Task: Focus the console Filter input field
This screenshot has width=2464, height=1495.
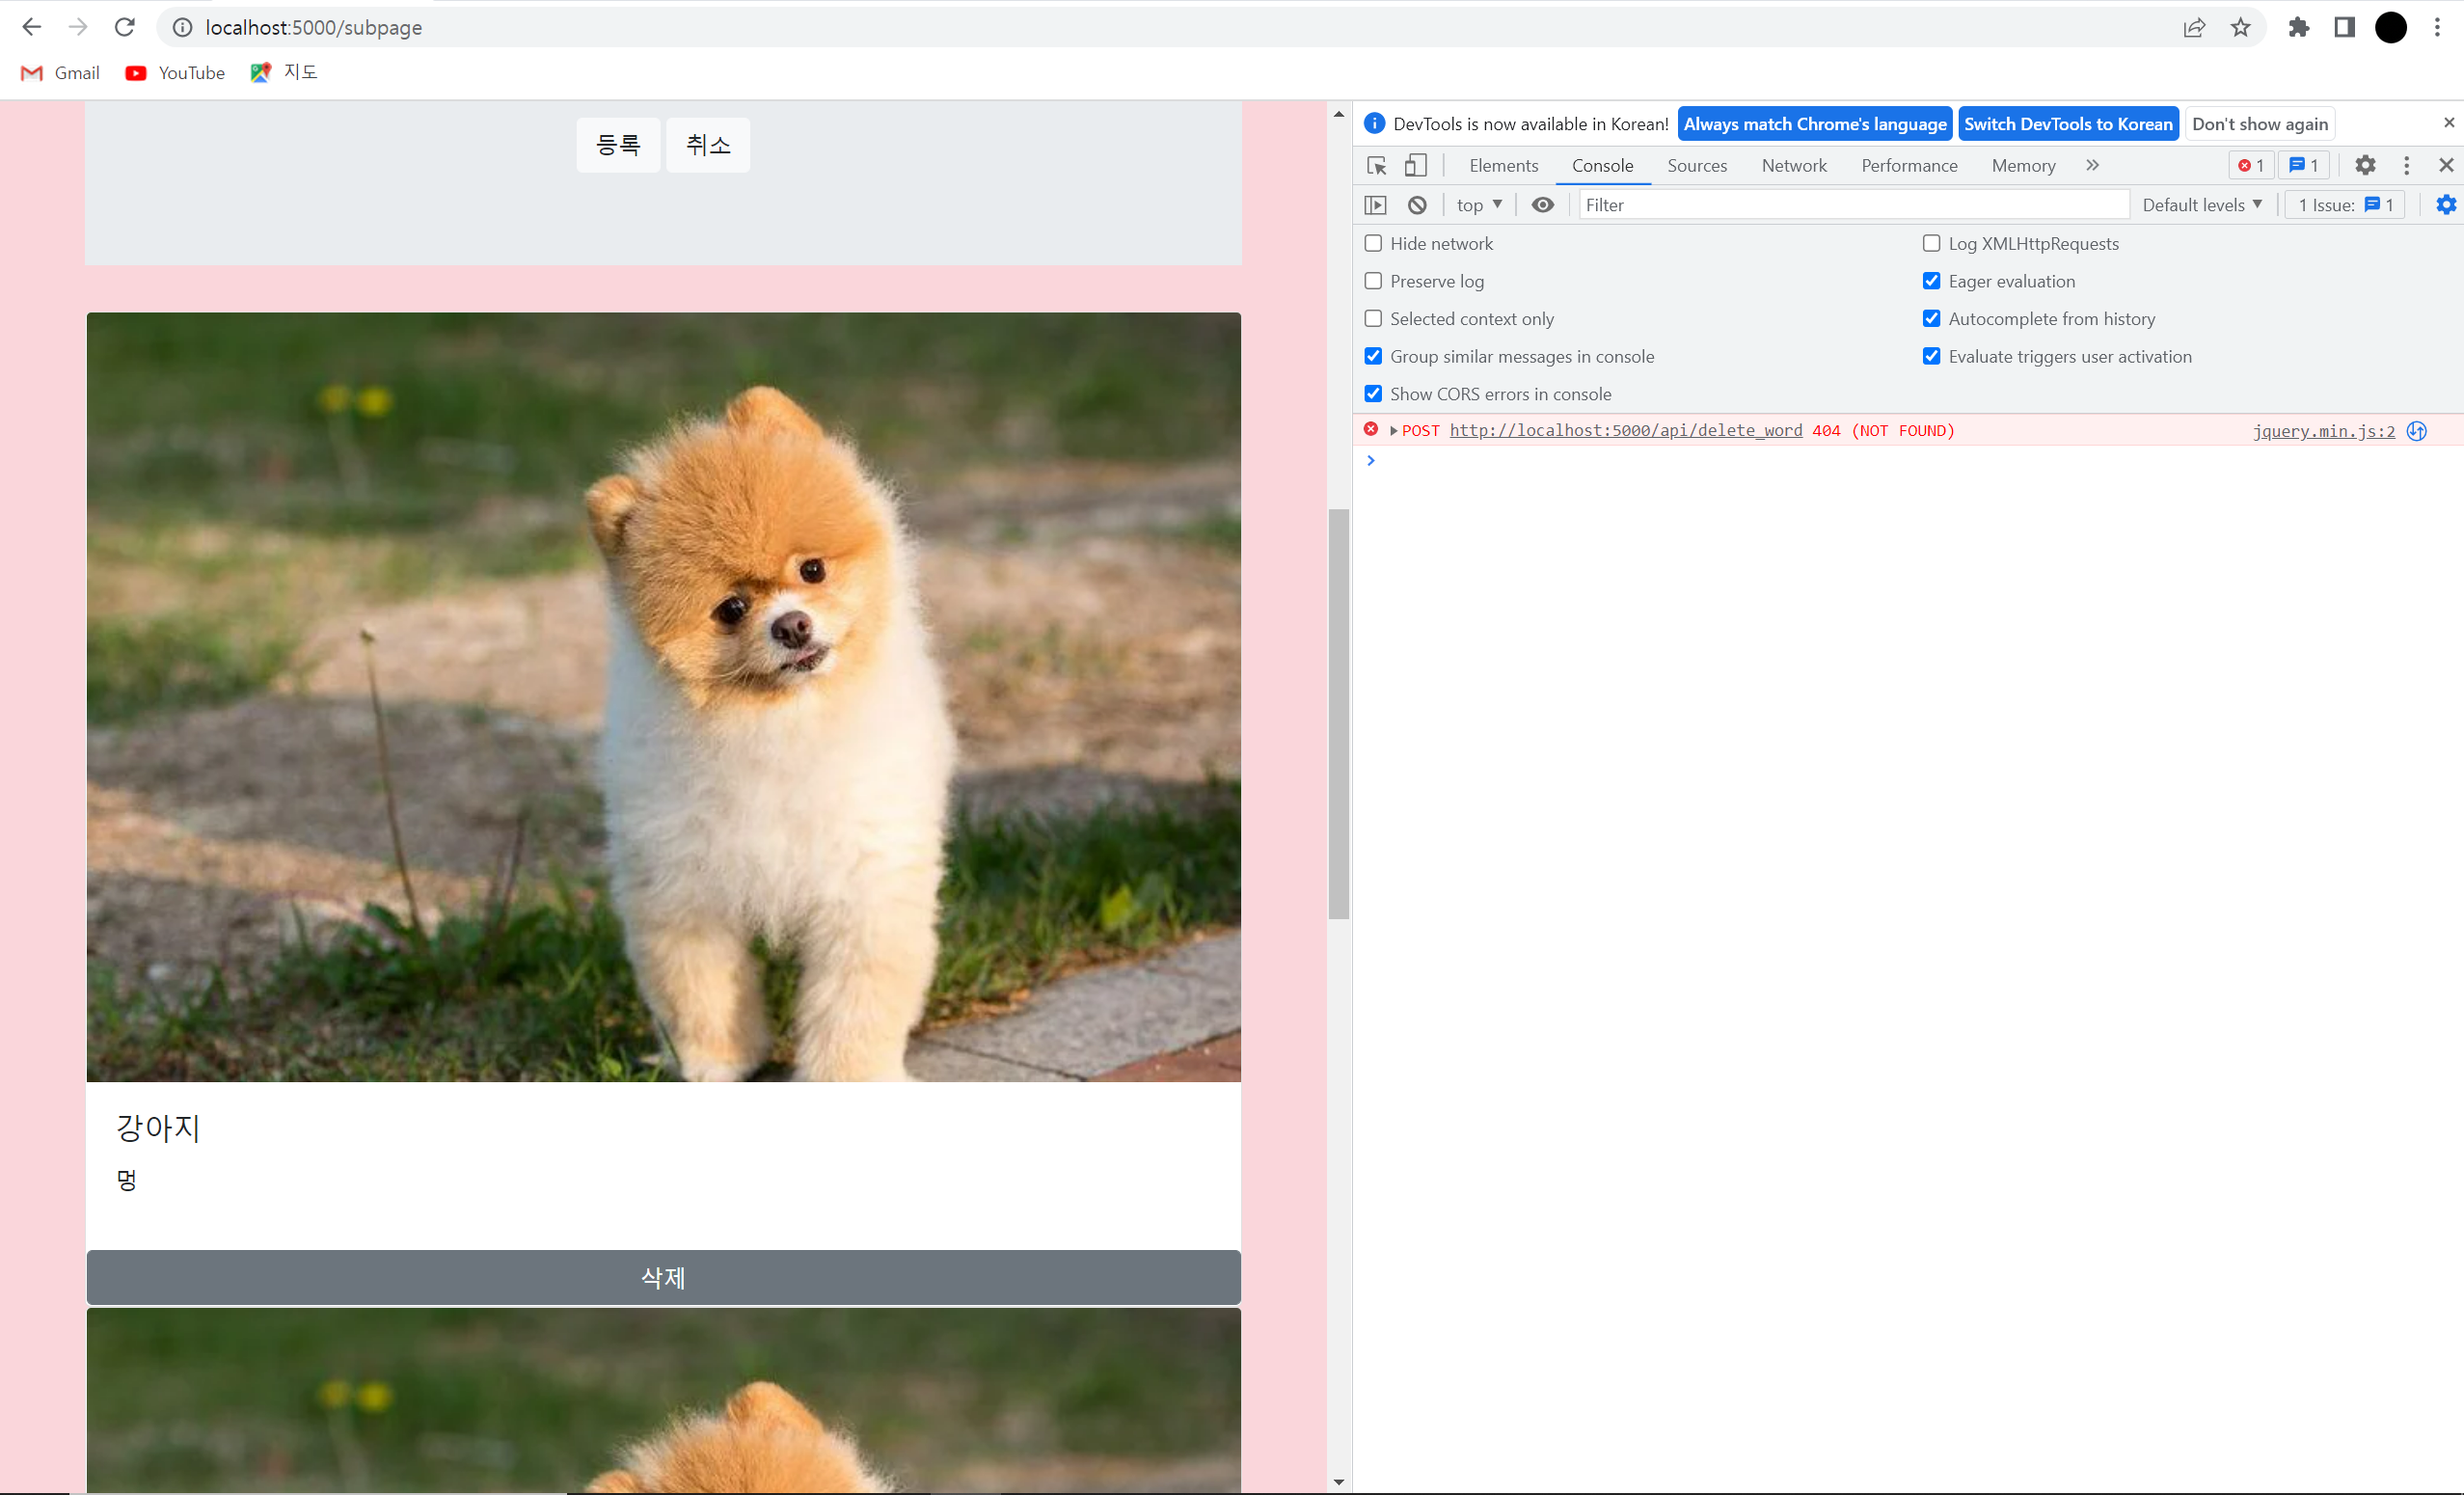Action: (1854, 205)
